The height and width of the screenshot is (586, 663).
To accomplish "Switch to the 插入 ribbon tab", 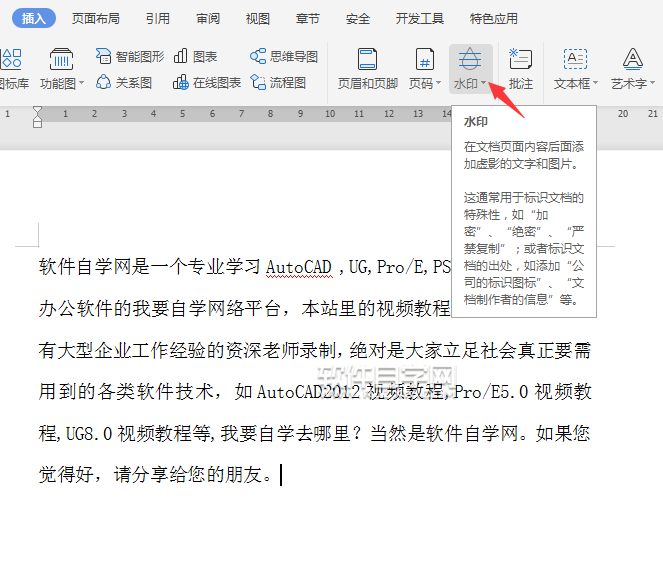I will 33,18.
